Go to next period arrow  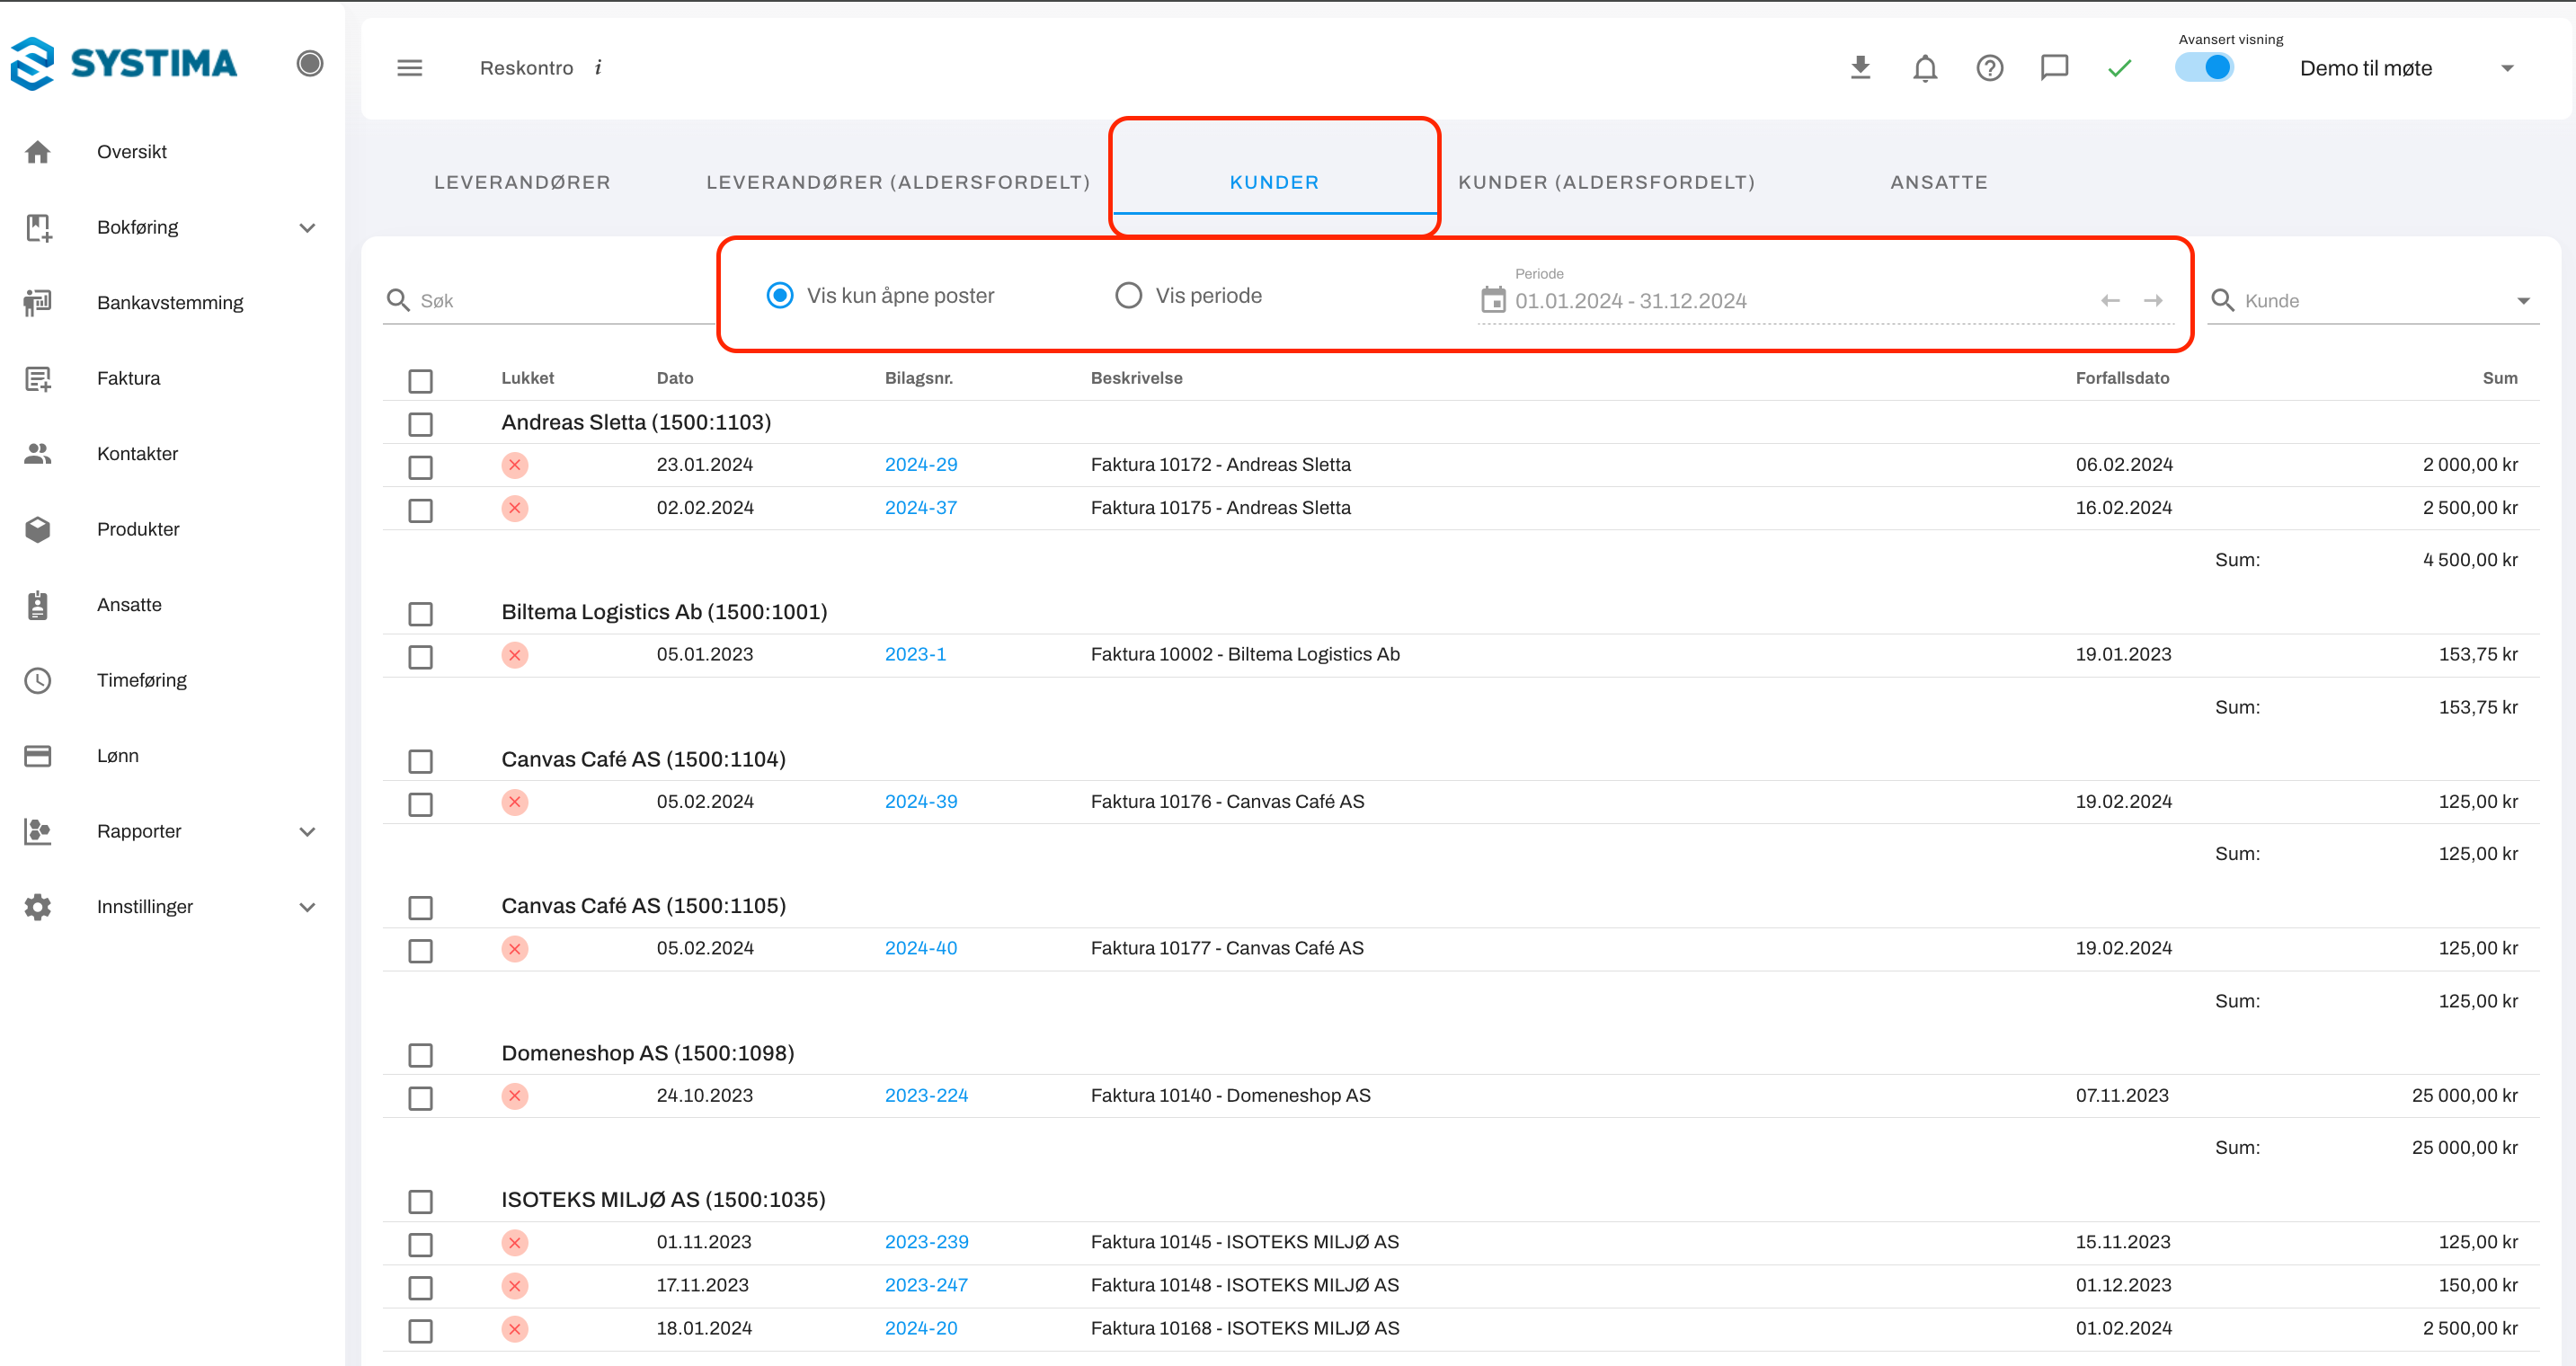[2153, 300]
